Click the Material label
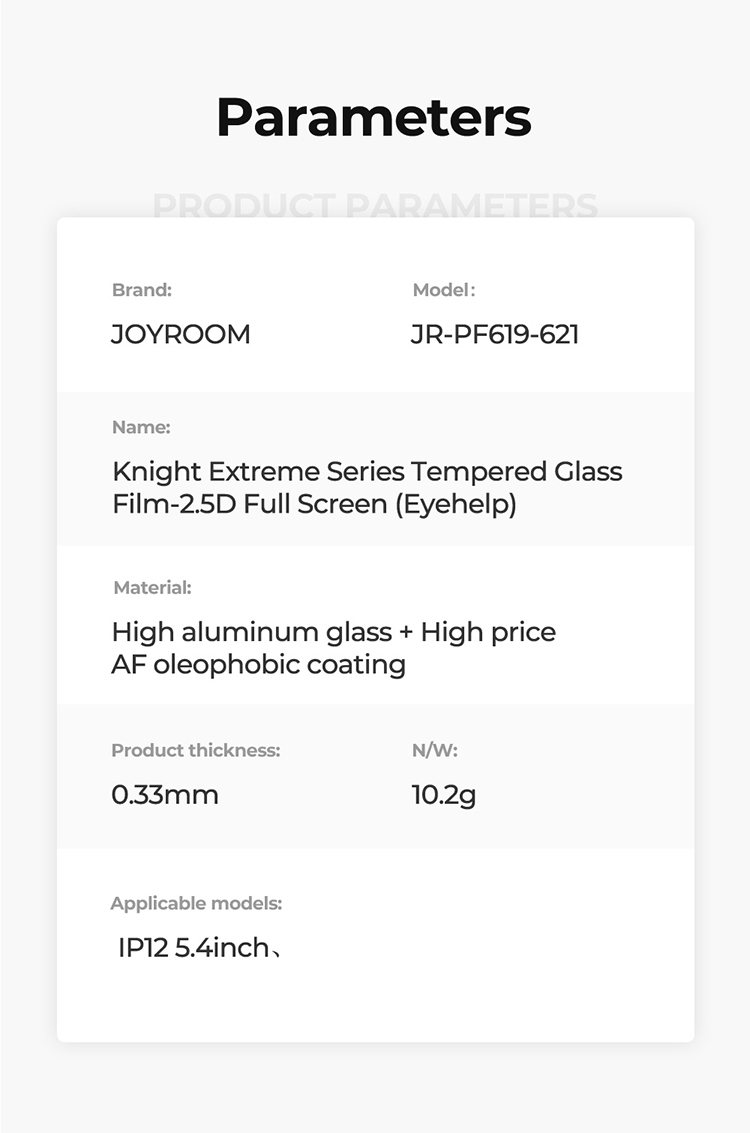This screenshot has width=750, height=1133. click(152, 587)
